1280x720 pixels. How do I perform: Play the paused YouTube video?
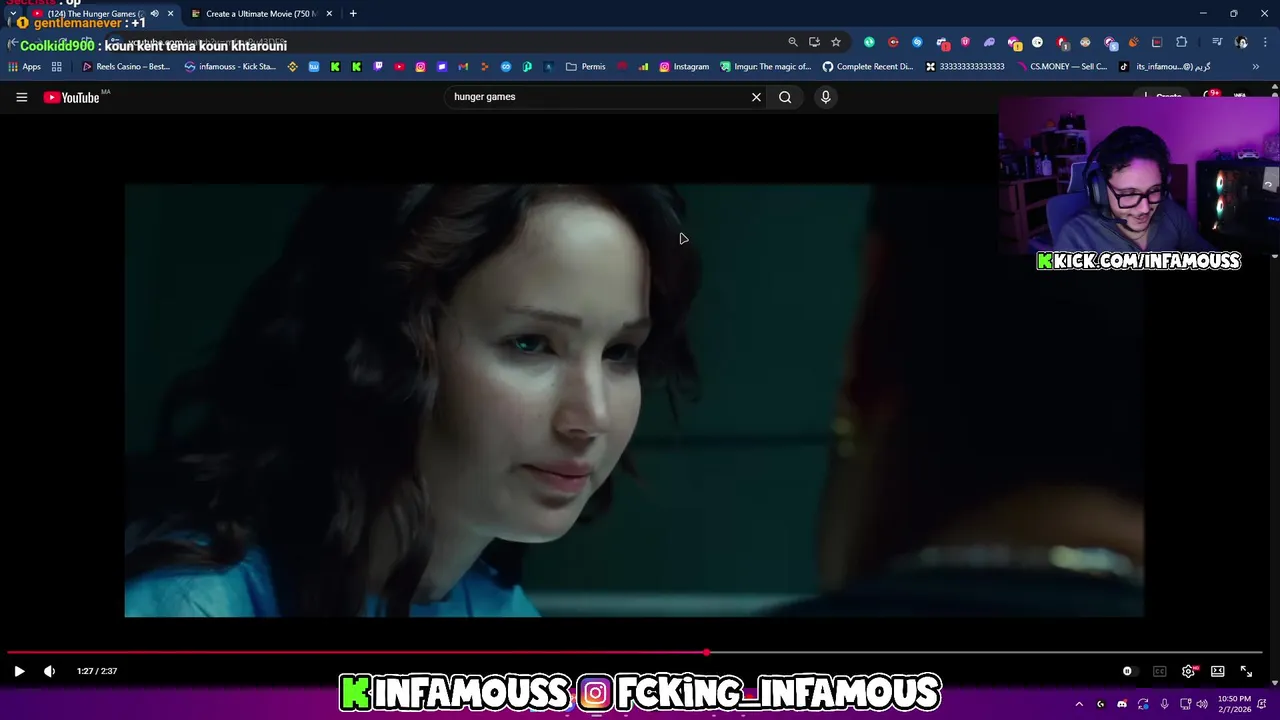click(19, 671)
